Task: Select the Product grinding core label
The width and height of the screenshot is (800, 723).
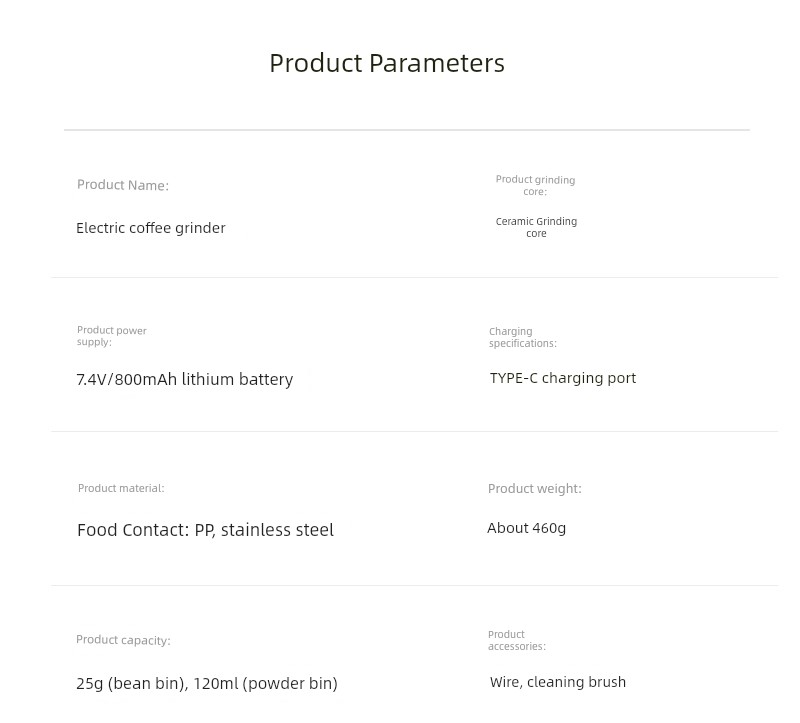Action: 535,185
